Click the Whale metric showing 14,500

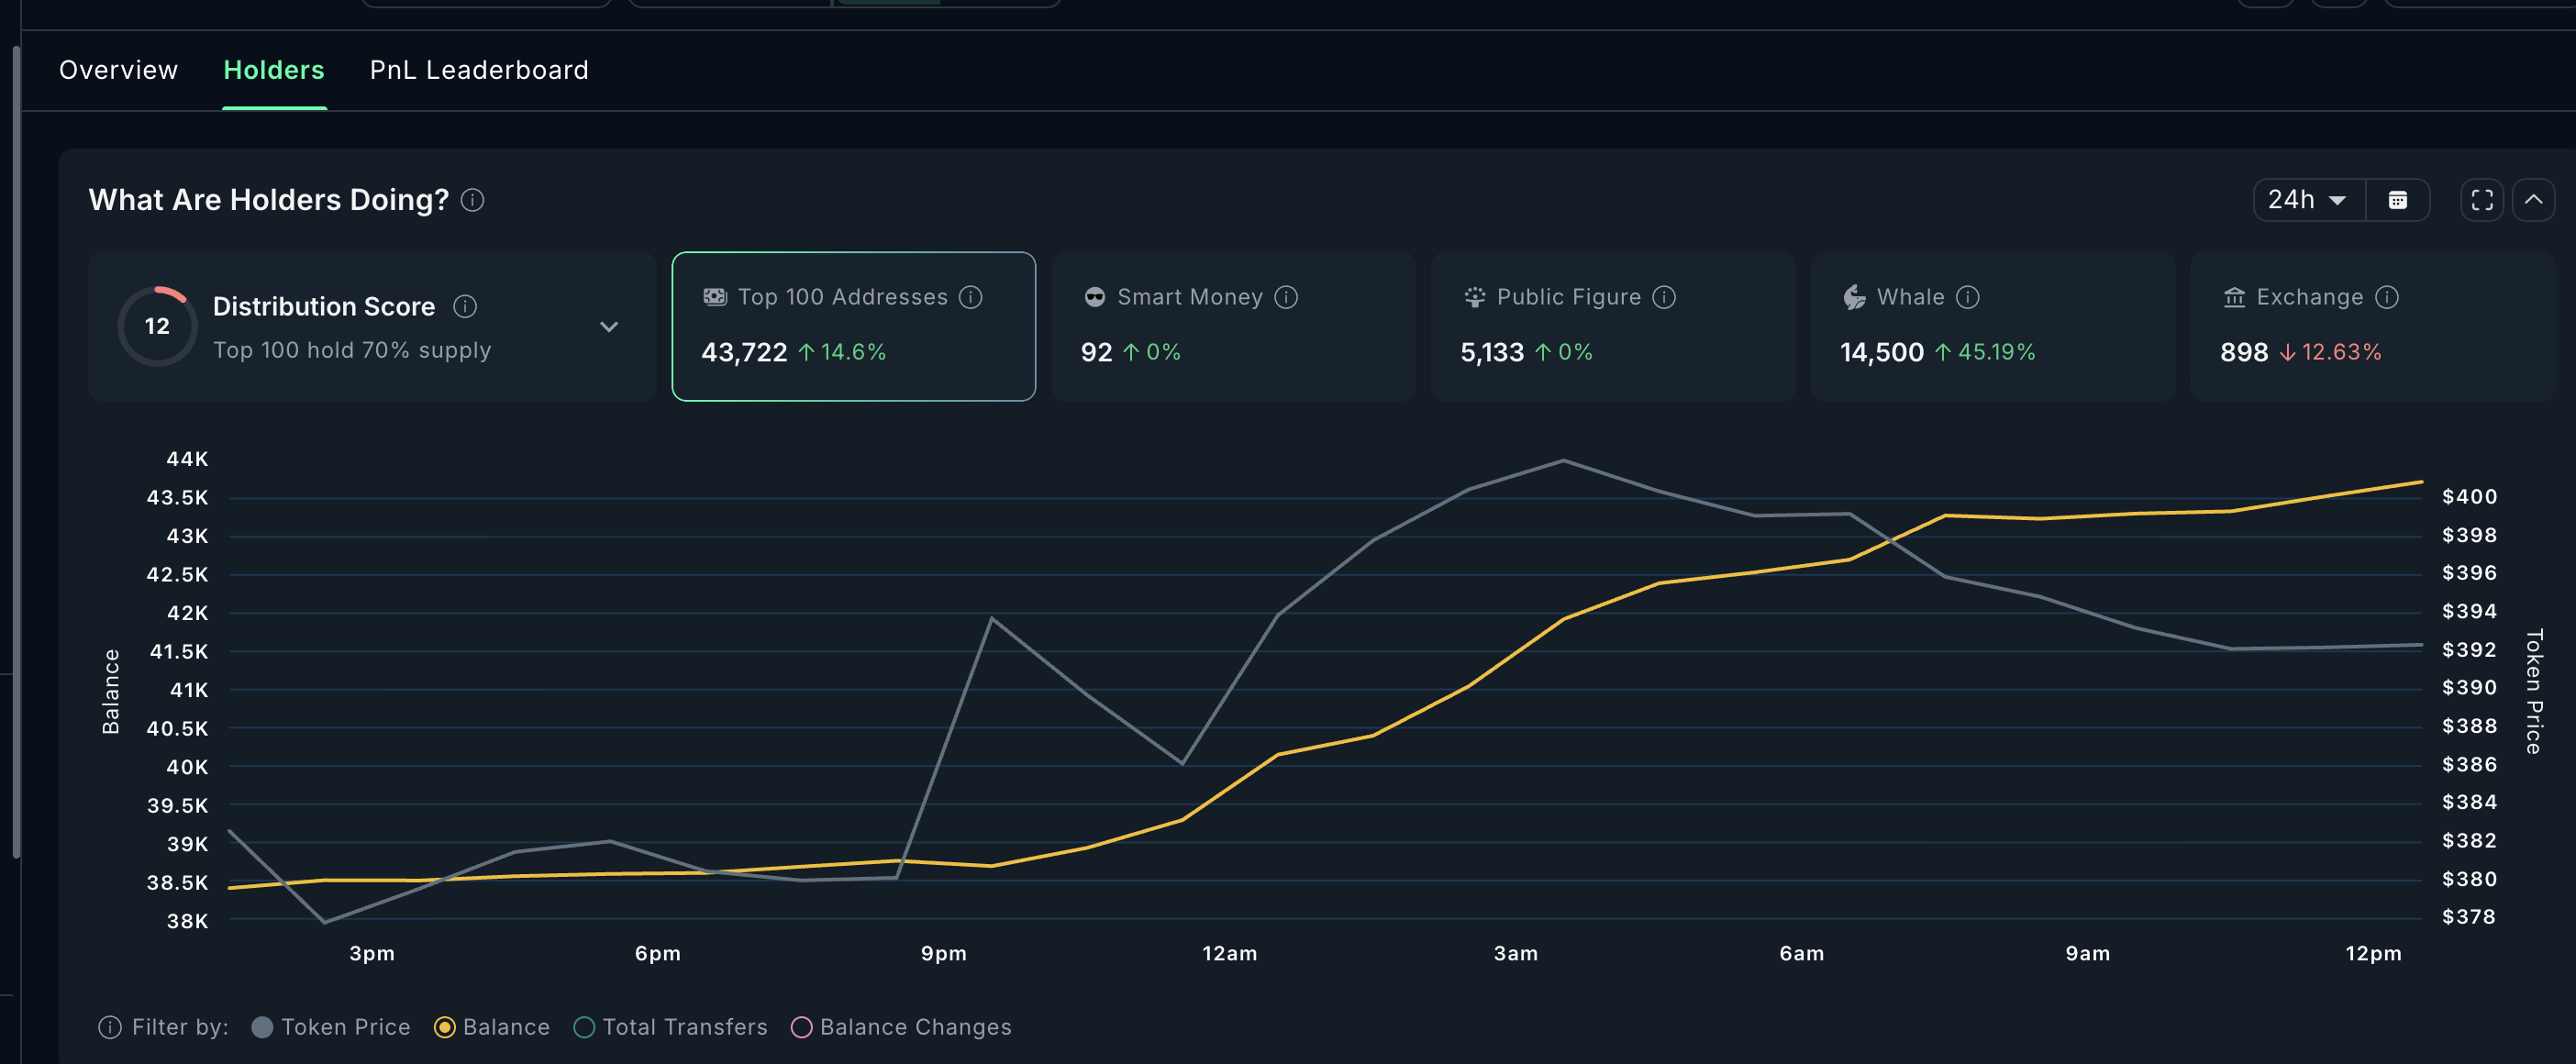pos(1881,352)
